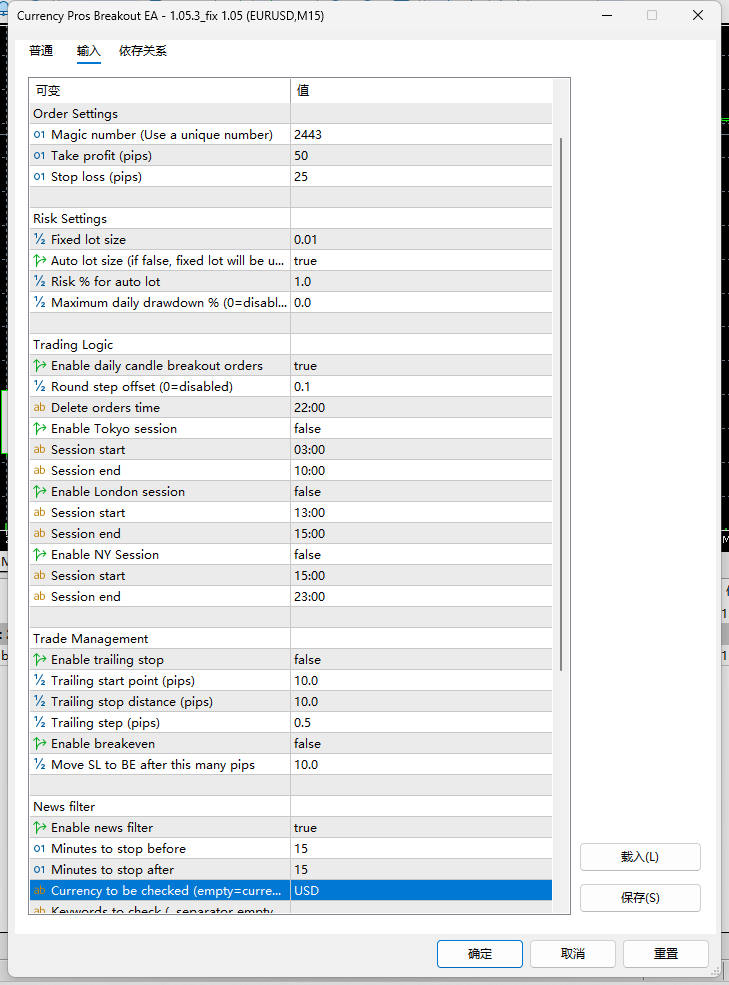The height and width of the screenshot is (985, 729).
Task: Reset inputs with the 重置 button
Action: pos(666,954)
